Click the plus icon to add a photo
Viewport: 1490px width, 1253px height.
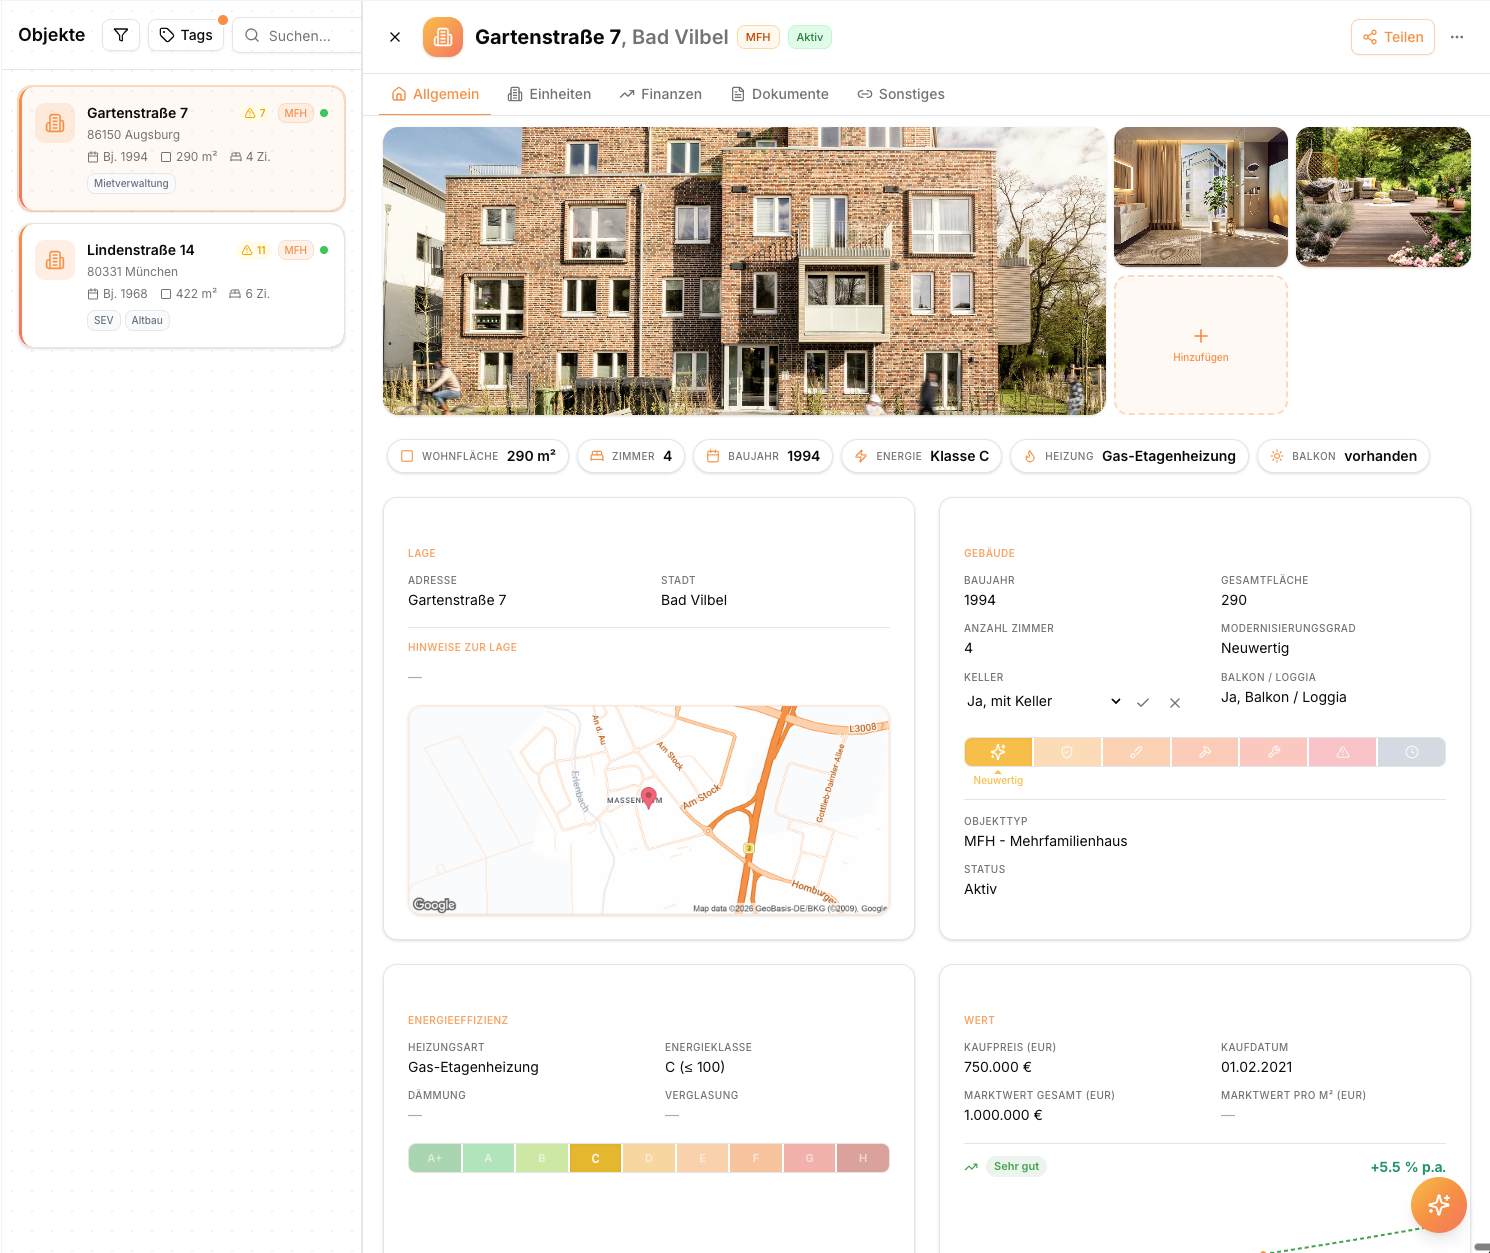pyautogui.click(x=1201, y=336)
